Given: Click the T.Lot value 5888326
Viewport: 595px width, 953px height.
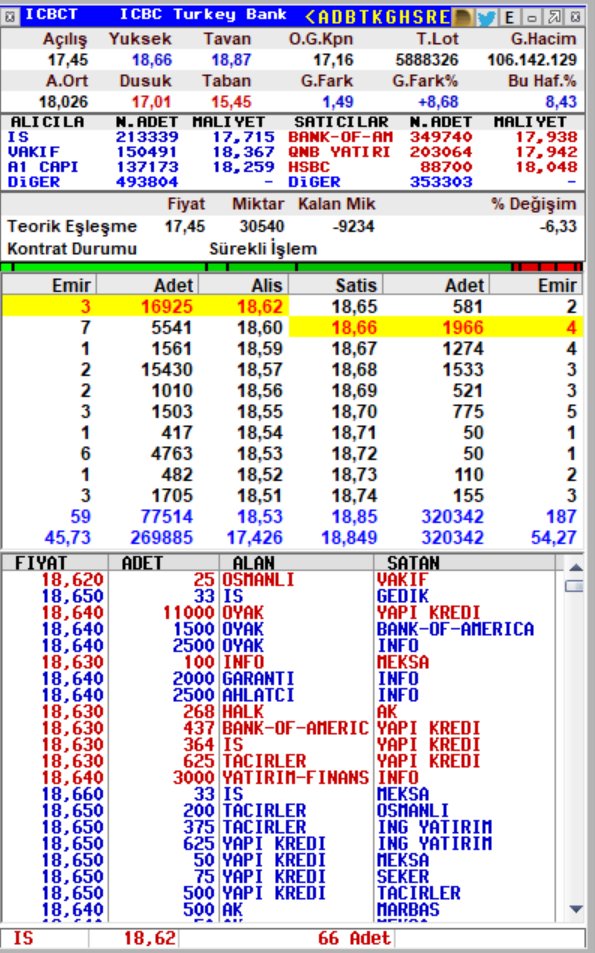Looking at the screenshot, I should [x=427, y=60].
